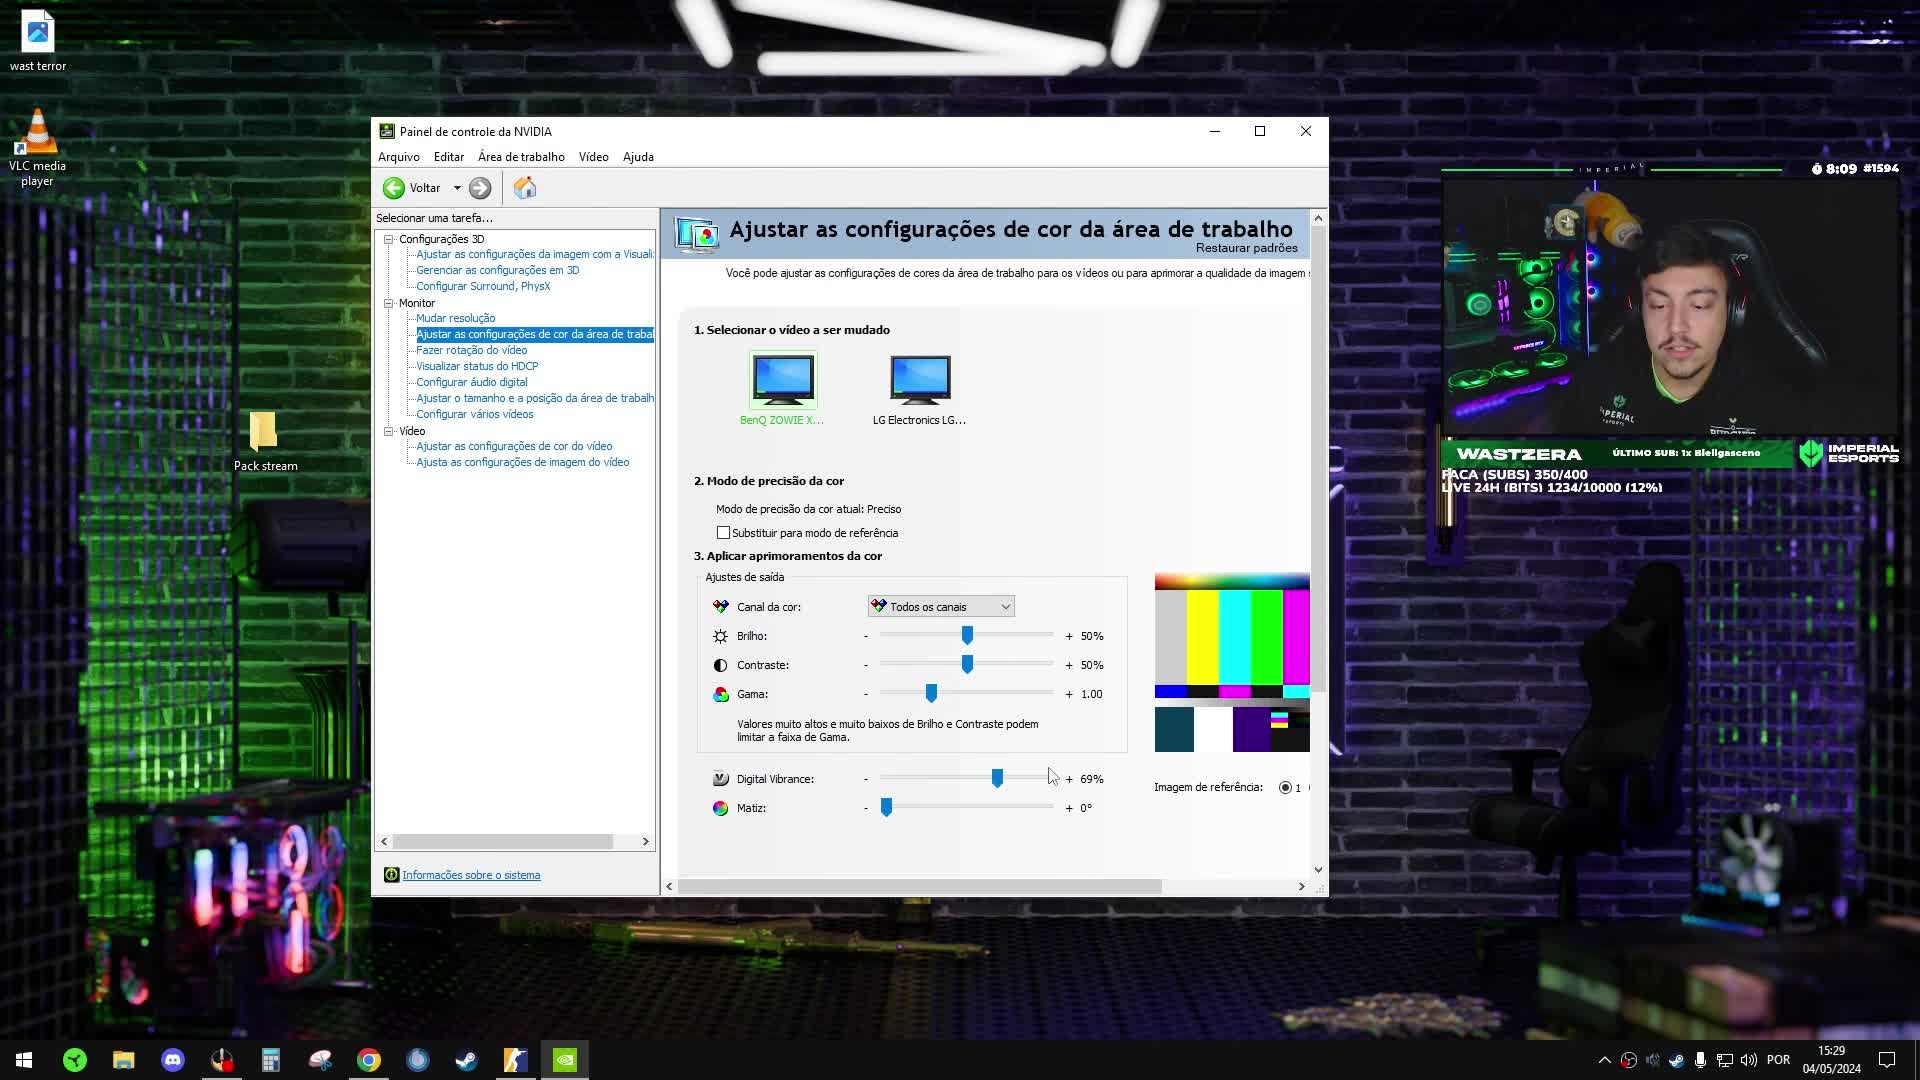Select the LG Electronics monitor icon
Screen dimensions: 1920x1080
pyautogui.click(x=920, y=379)
